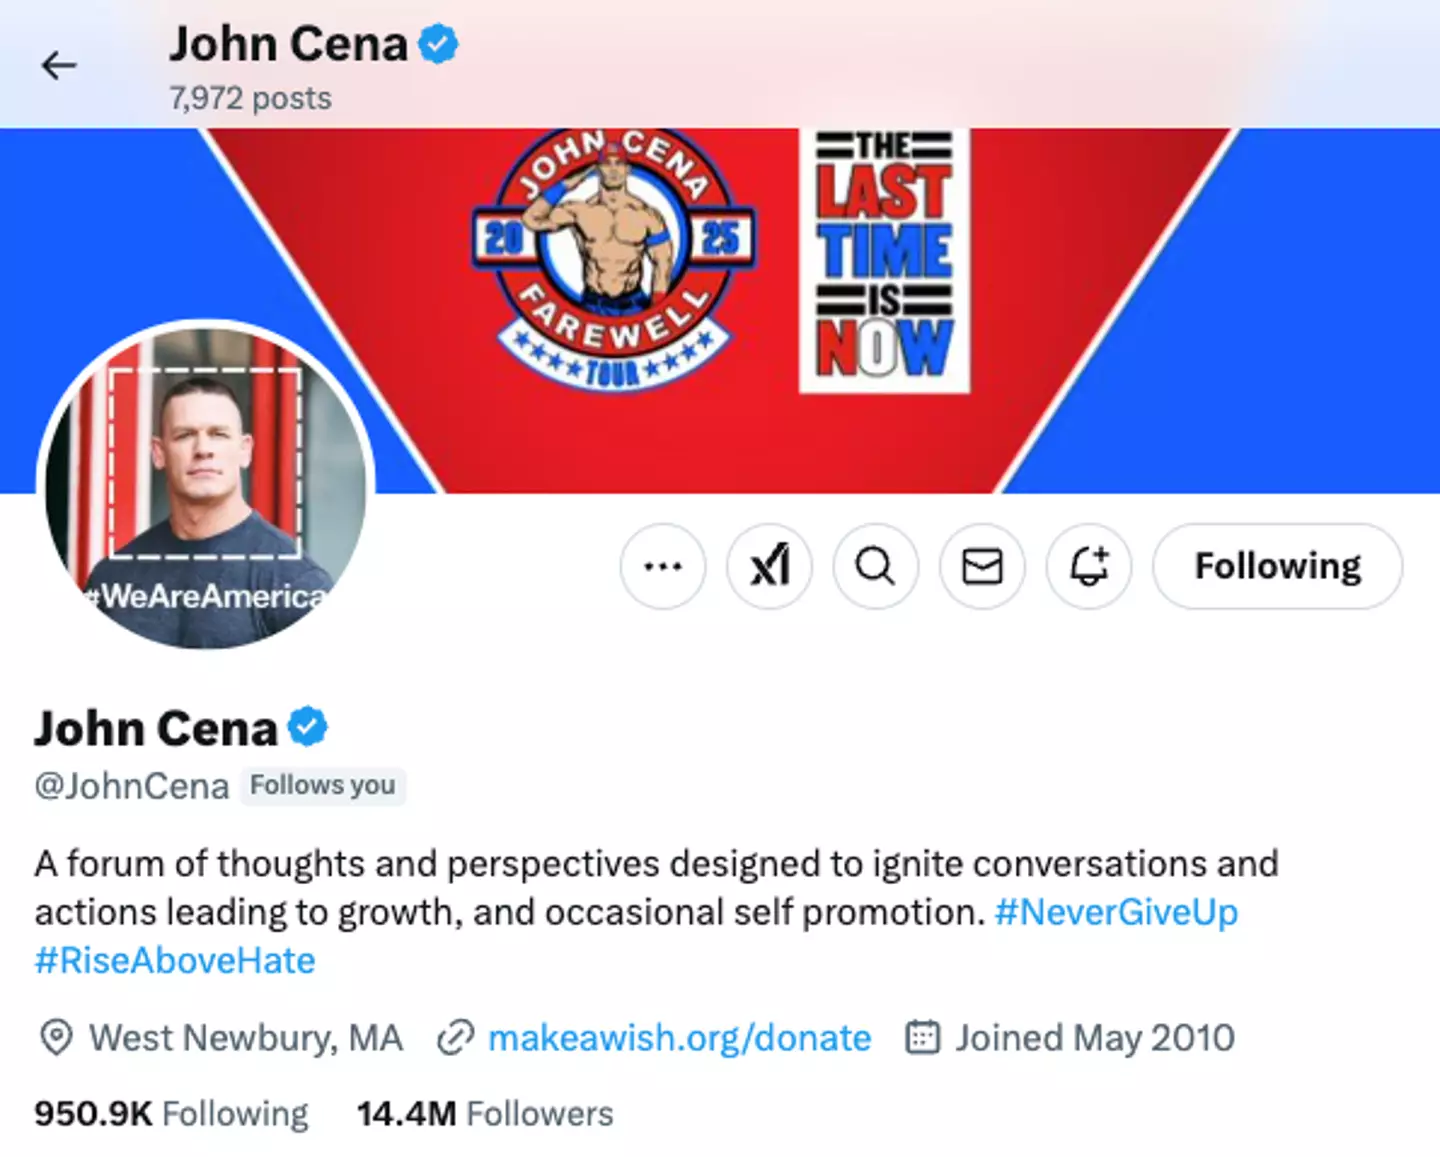This screenshot has width=1440, height=1157.
Task: Open the #RiseAboveHate hashtag link
Action: point(175,960)
